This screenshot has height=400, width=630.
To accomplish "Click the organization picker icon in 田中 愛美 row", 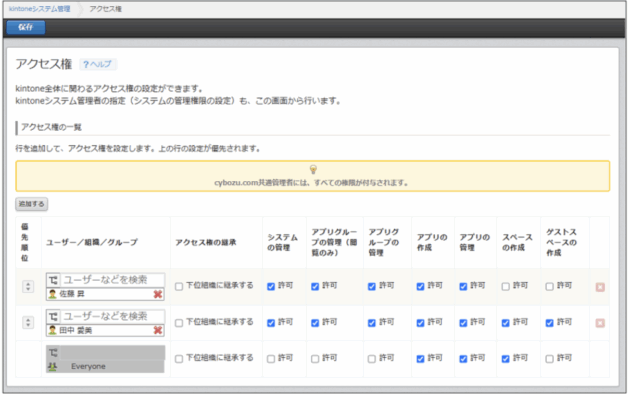I will tap(53, 316).
